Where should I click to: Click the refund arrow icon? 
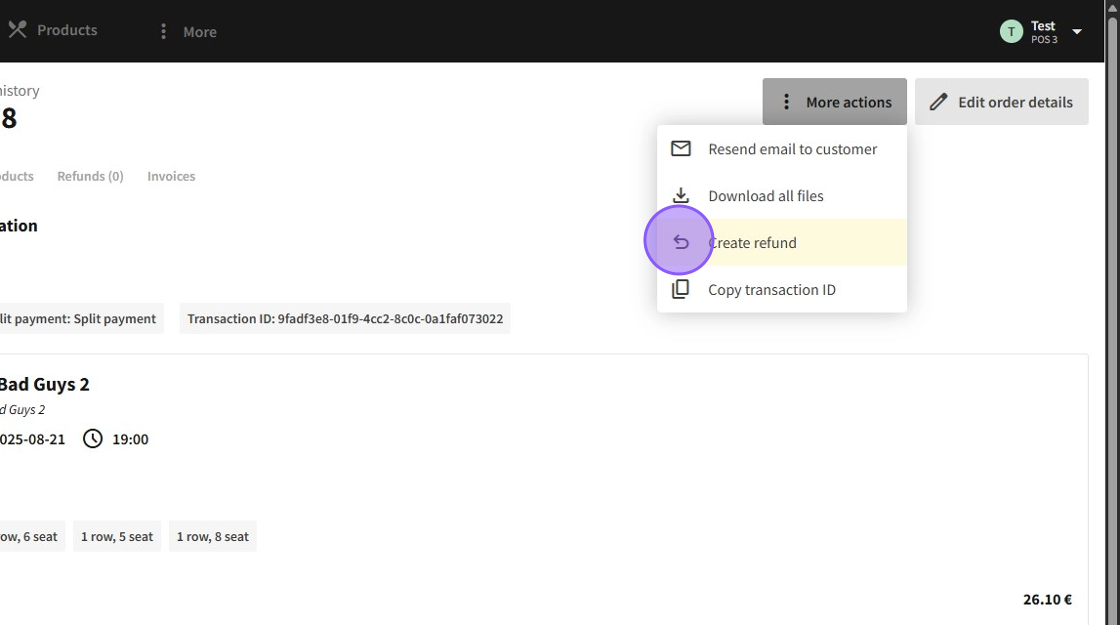point(681,242)
